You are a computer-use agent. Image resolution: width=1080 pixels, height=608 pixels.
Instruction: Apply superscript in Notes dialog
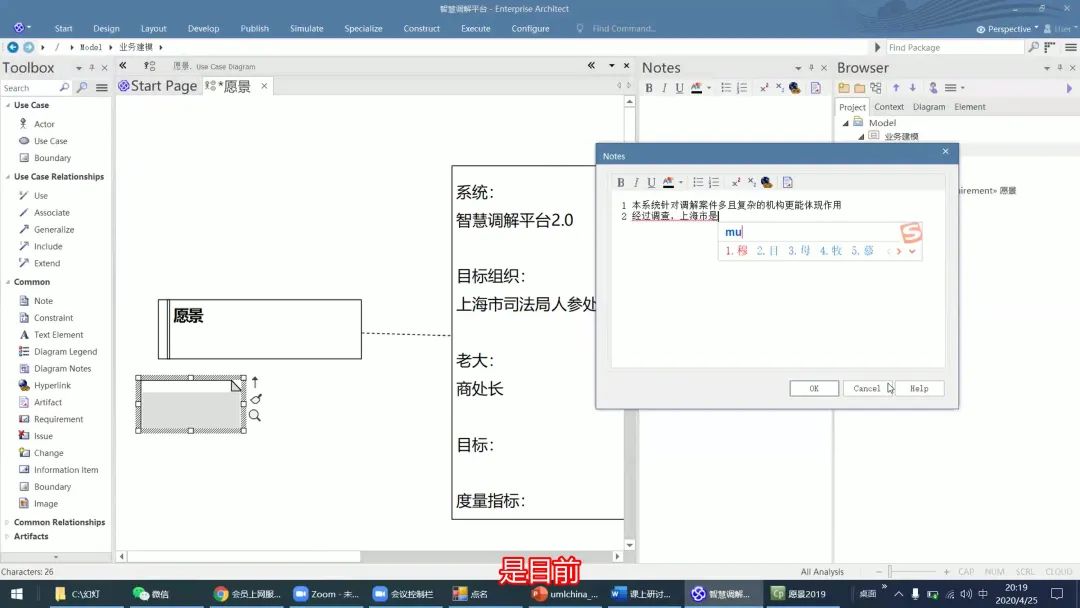(736, 182)
